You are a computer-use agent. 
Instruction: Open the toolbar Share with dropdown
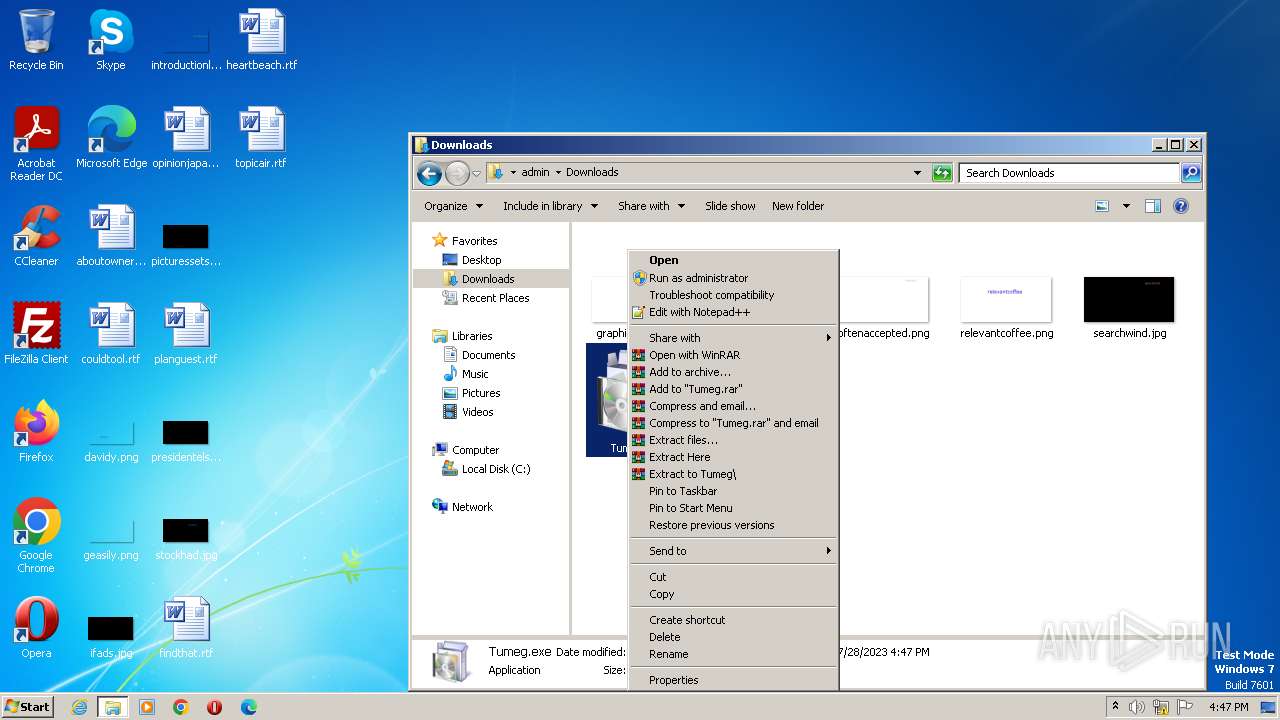(x=651, y=206)
